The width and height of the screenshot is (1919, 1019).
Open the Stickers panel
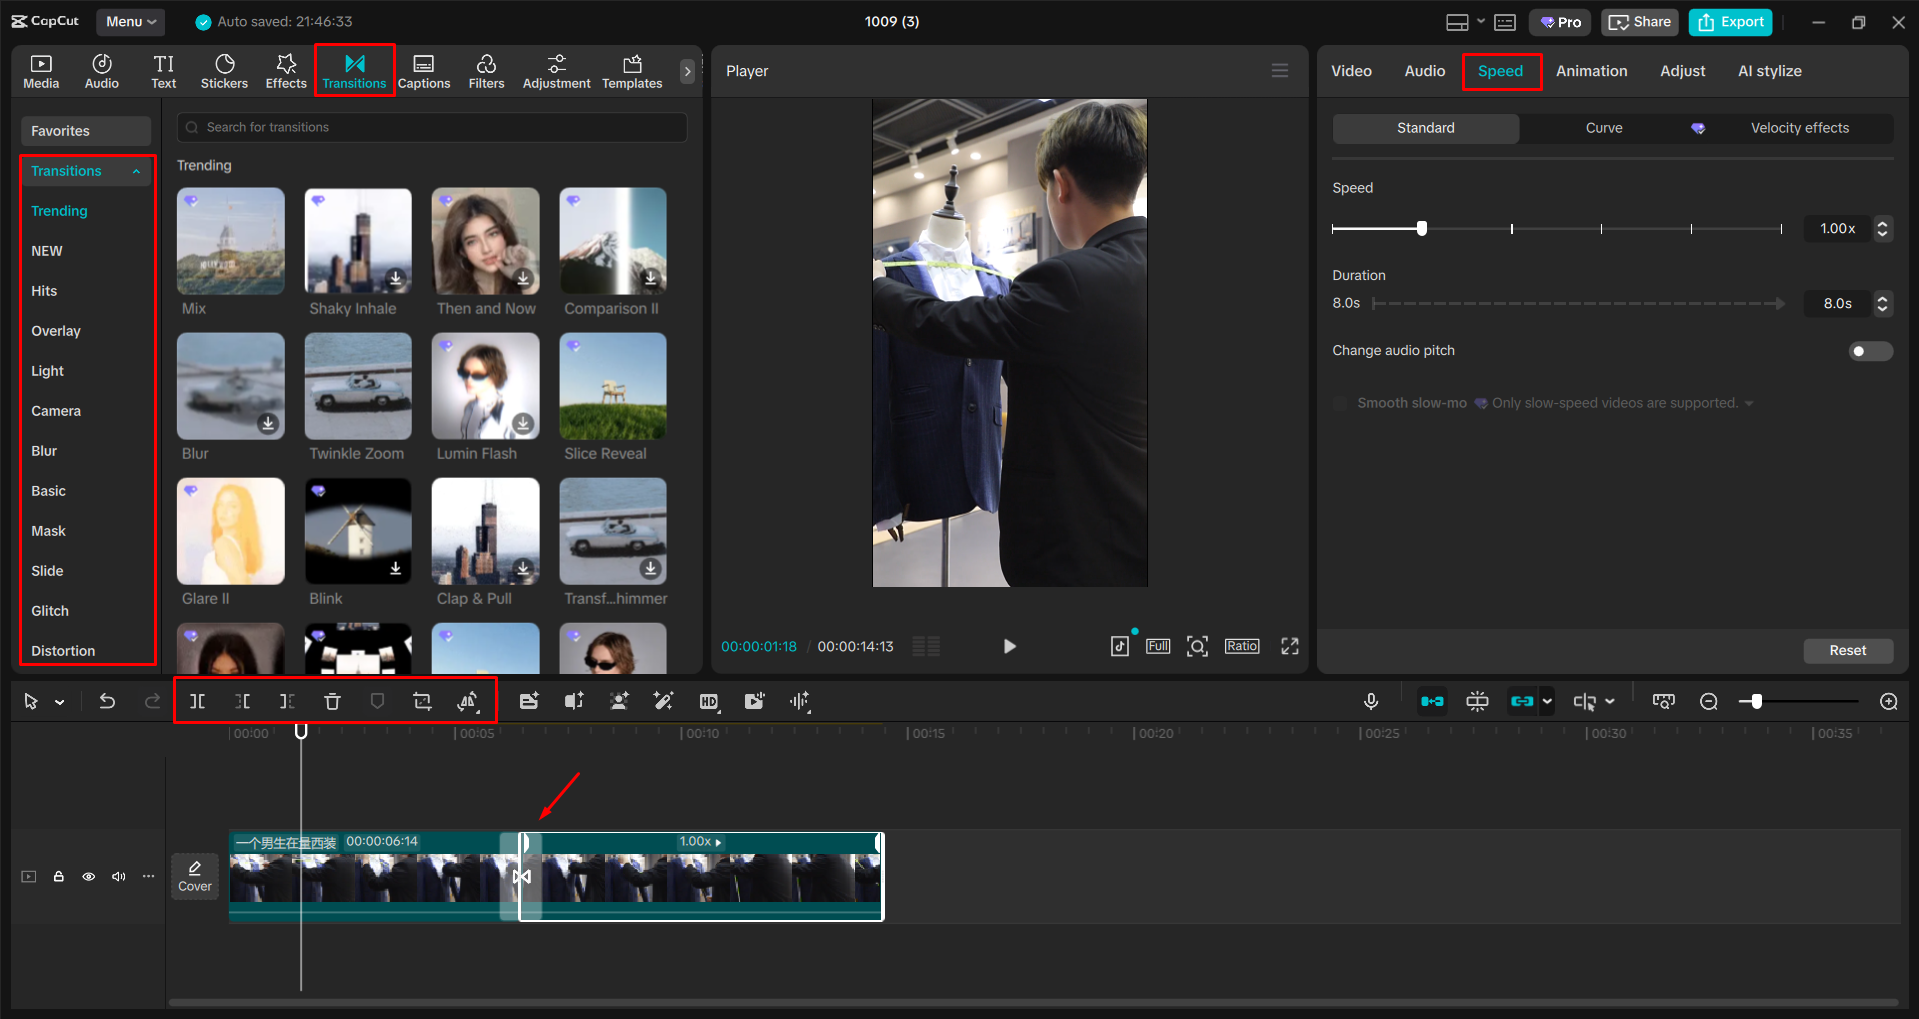point(224,70)
